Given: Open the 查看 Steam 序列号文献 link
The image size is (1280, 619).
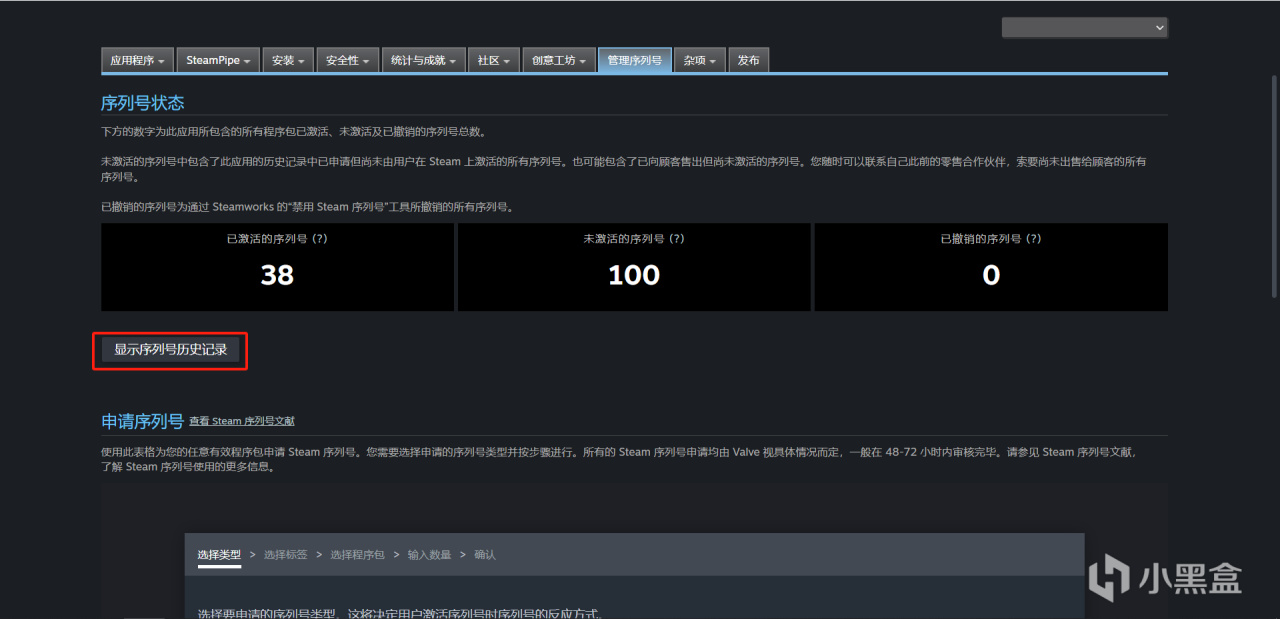Looking at the screenshot, I should click(x=241, y=421).
